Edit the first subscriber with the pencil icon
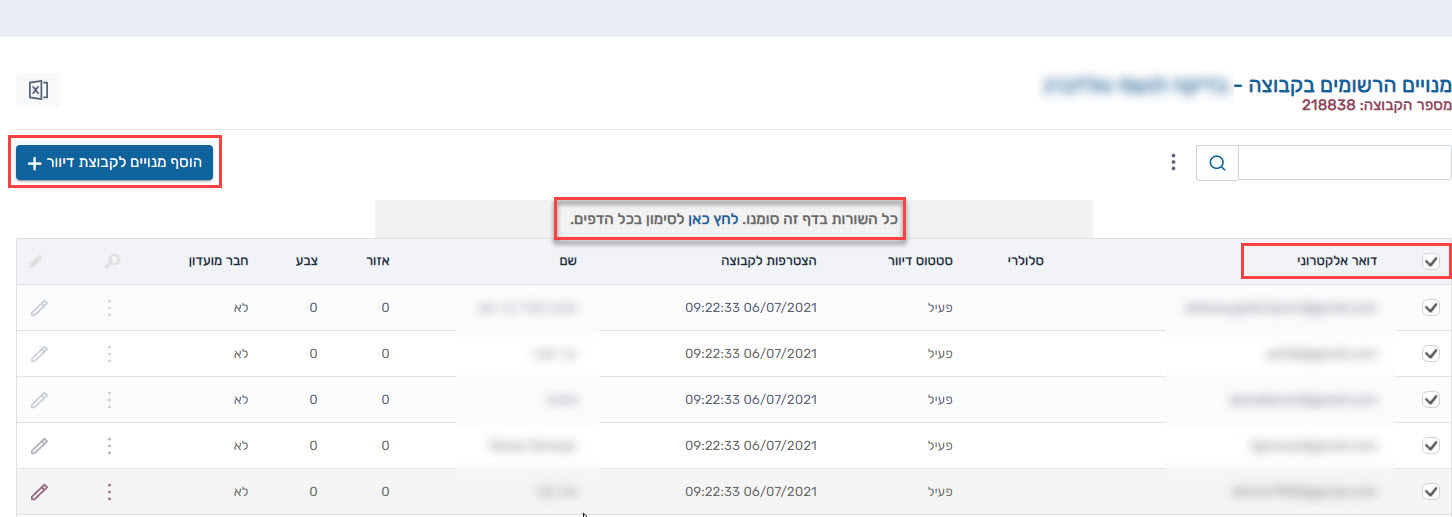This screenshot has width=1452, height=517. [38, 308]
